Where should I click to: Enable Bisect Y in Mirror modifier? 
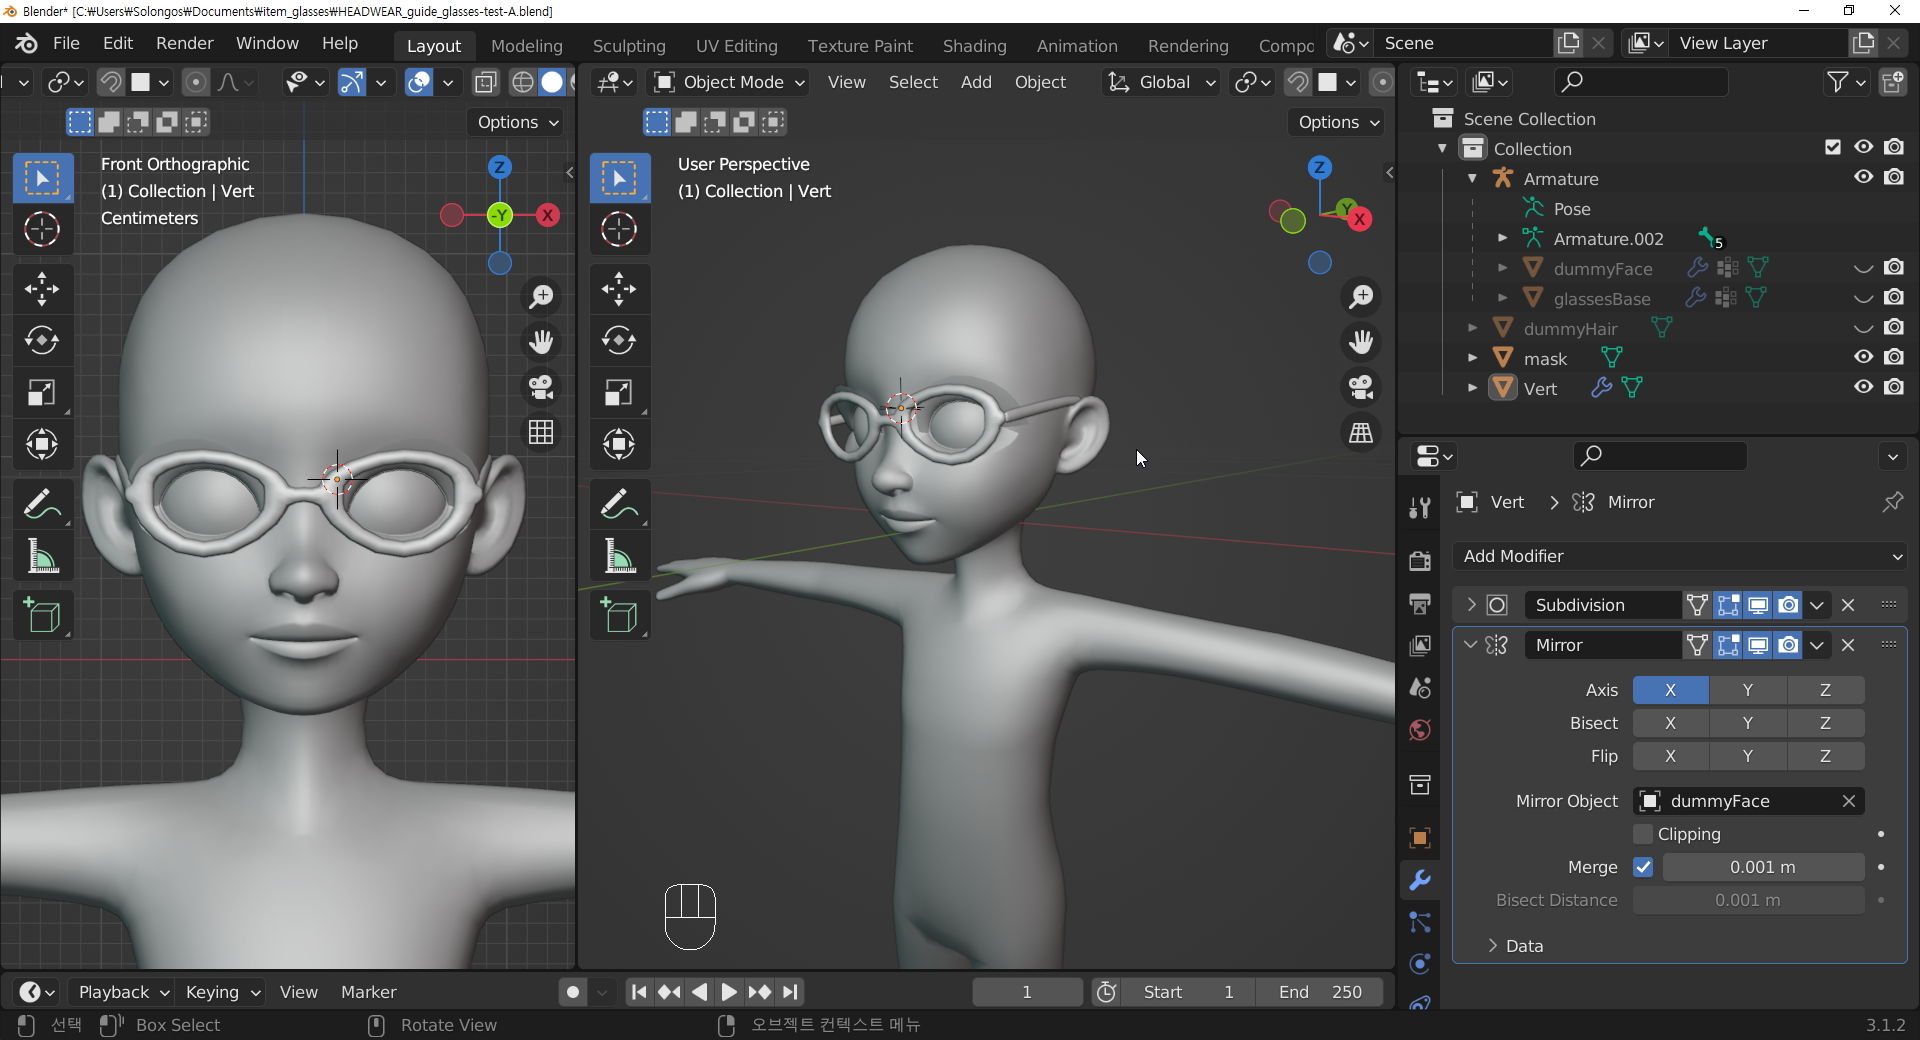[1747, 723]
